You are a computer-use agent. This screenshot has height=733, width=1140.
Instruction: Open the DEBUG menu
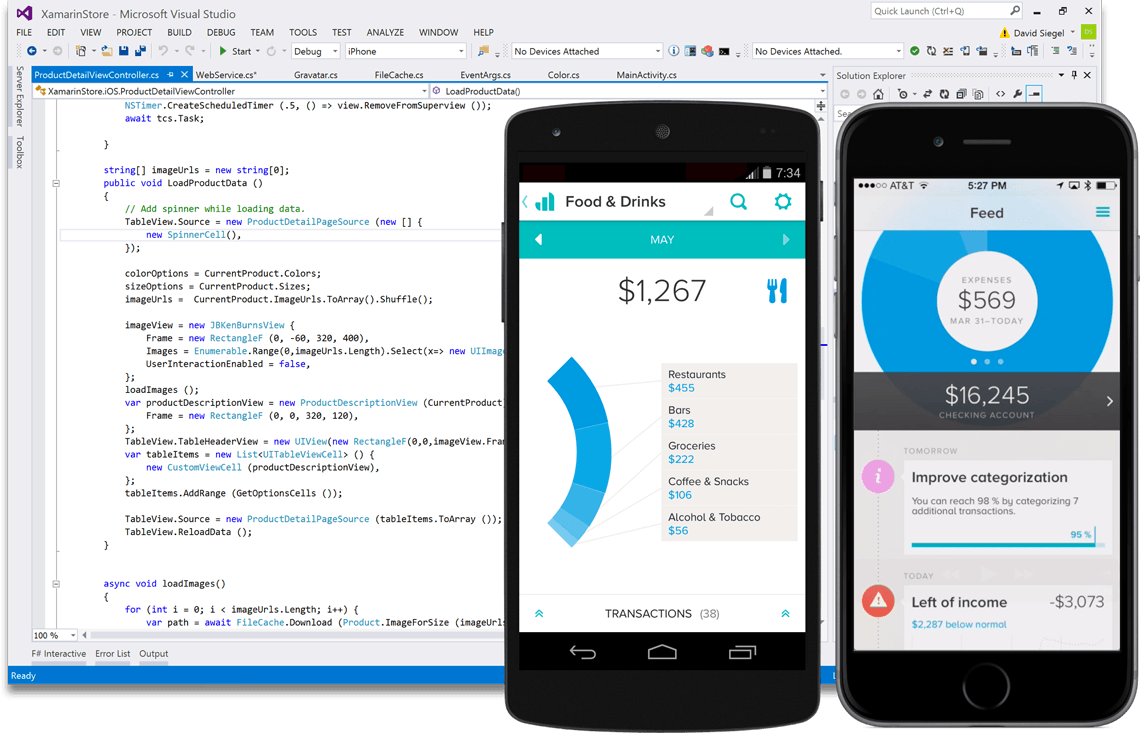(221, 32)
